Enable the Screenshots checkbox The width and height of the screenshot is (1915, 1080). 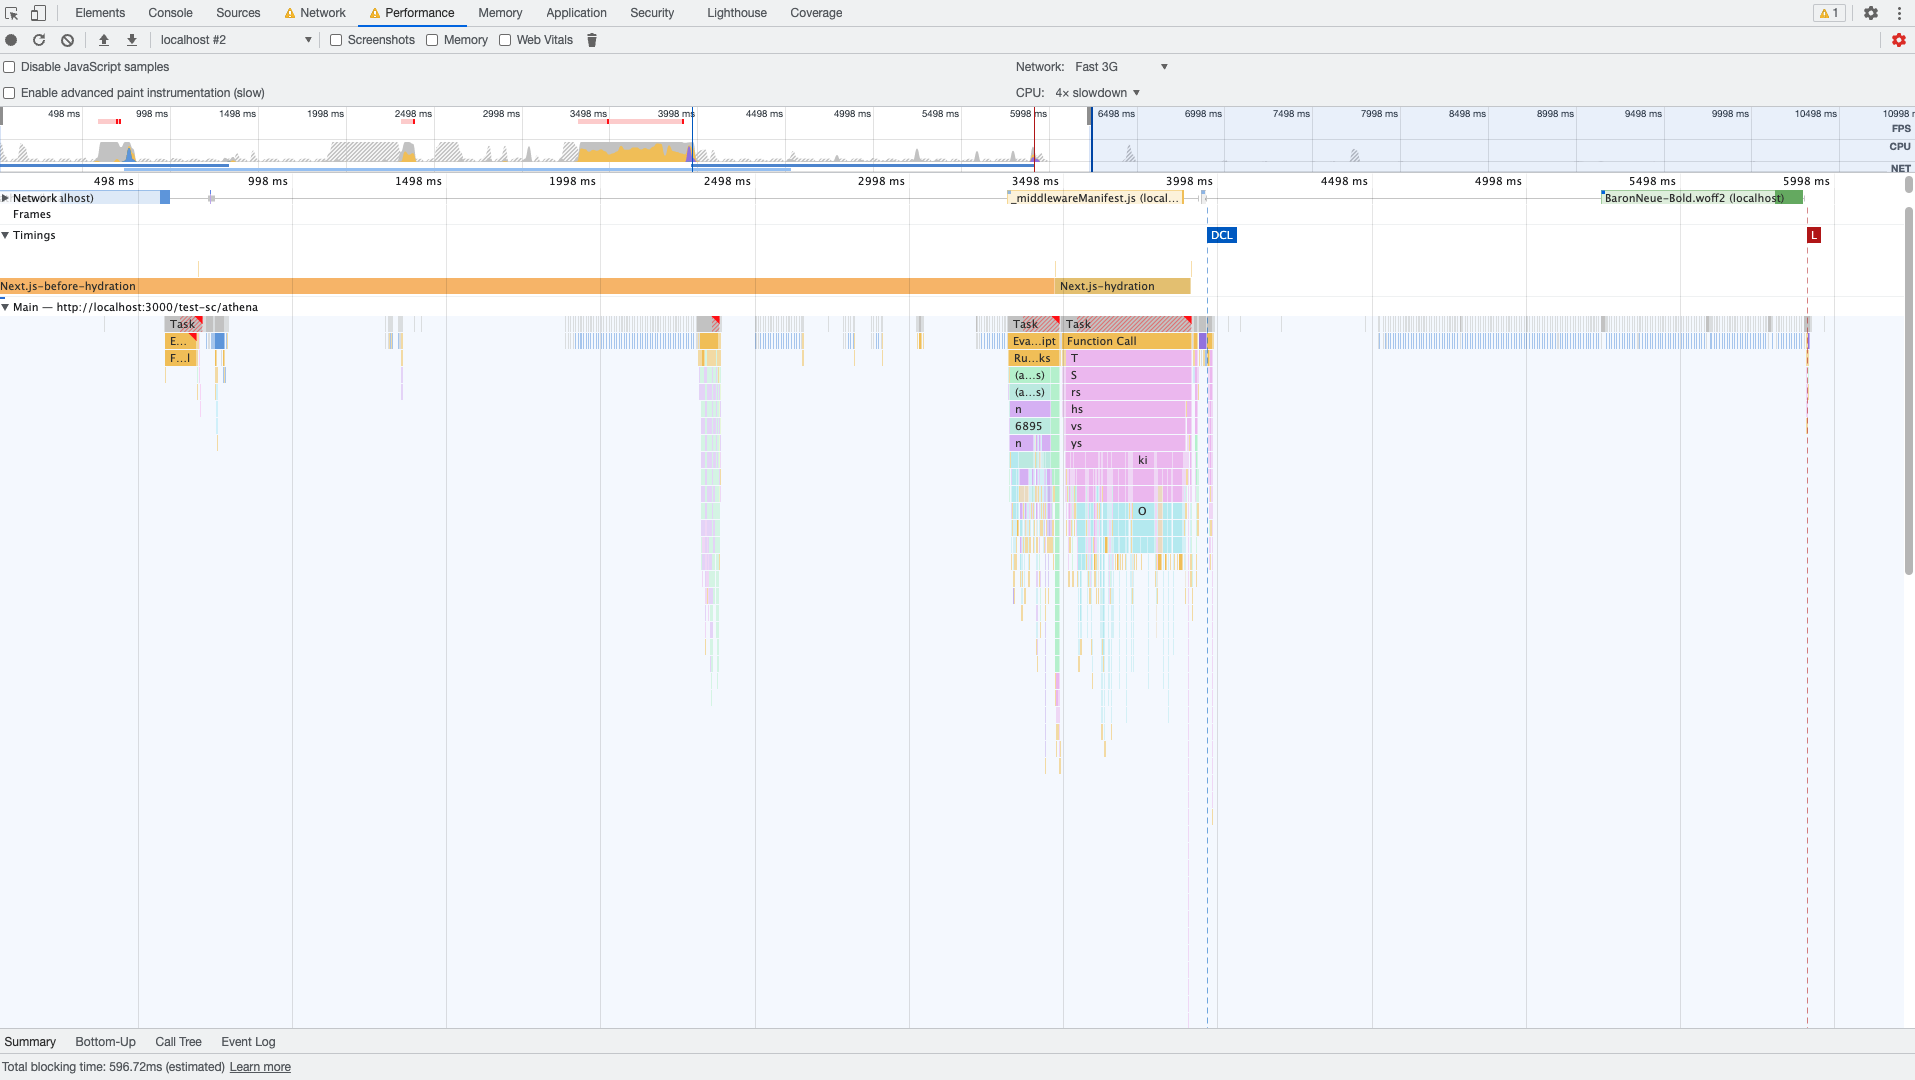click(x=336, y=40)
